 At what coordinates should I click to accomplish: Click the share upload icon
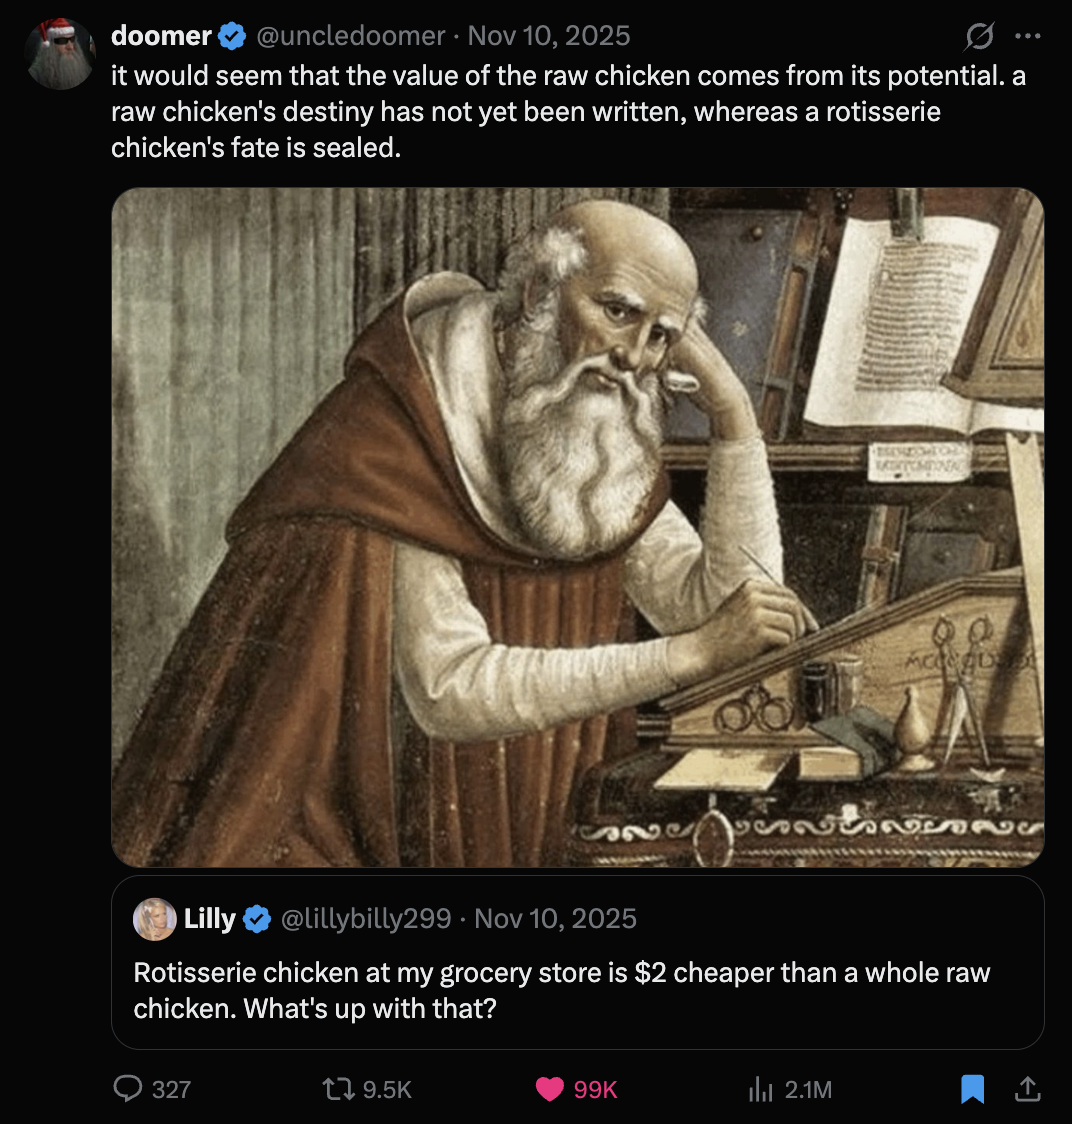[1027, 1088]
